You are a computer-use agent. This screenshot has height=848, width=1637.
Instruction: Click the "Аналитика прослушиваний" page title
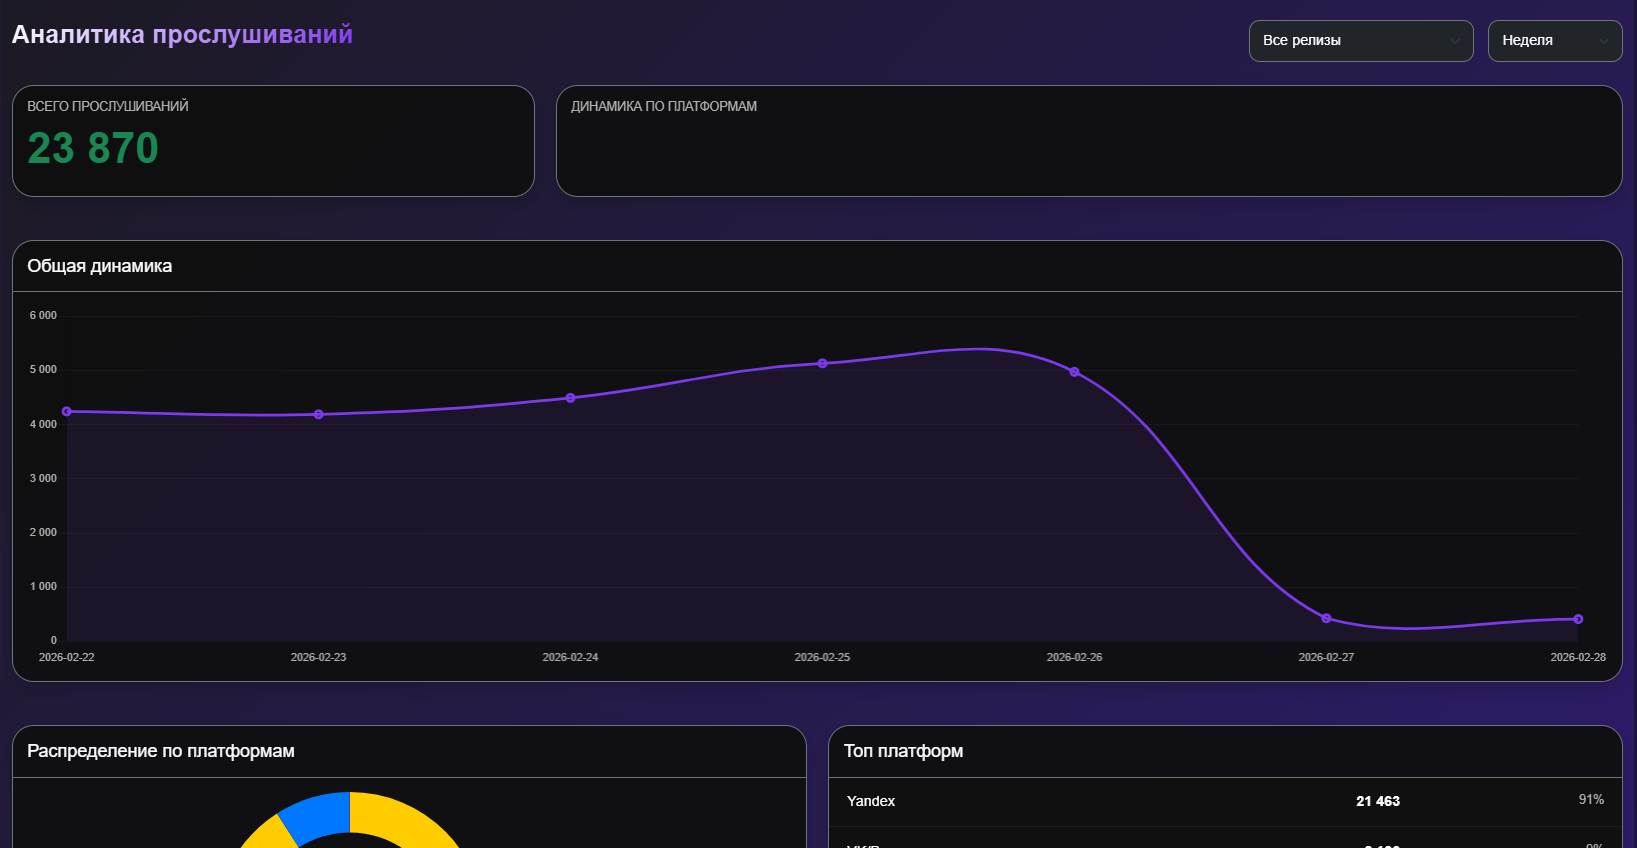click(182, 35)
